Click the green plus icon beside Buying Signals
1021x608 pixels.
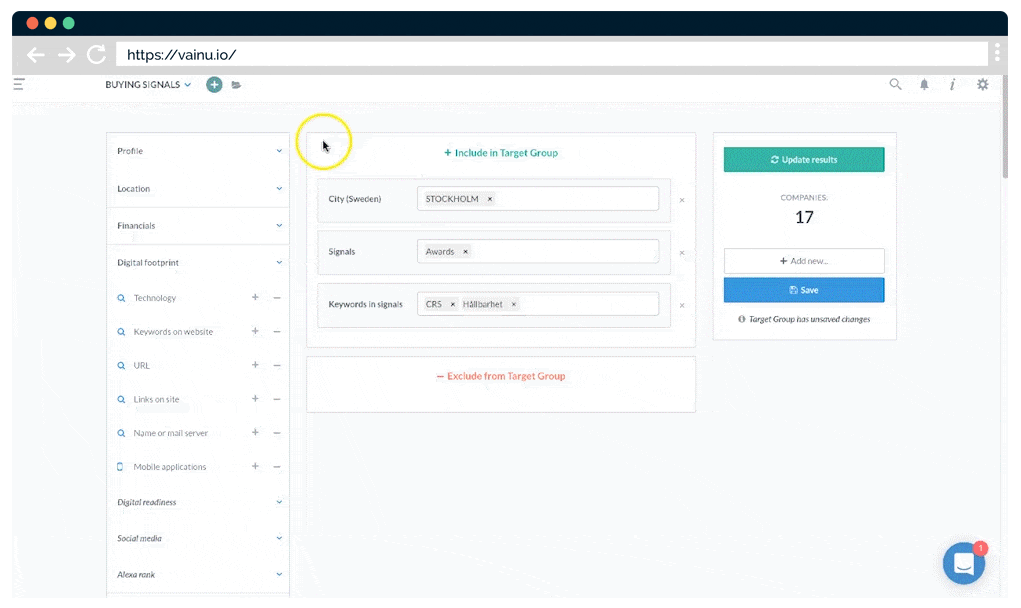coord(214,85)
